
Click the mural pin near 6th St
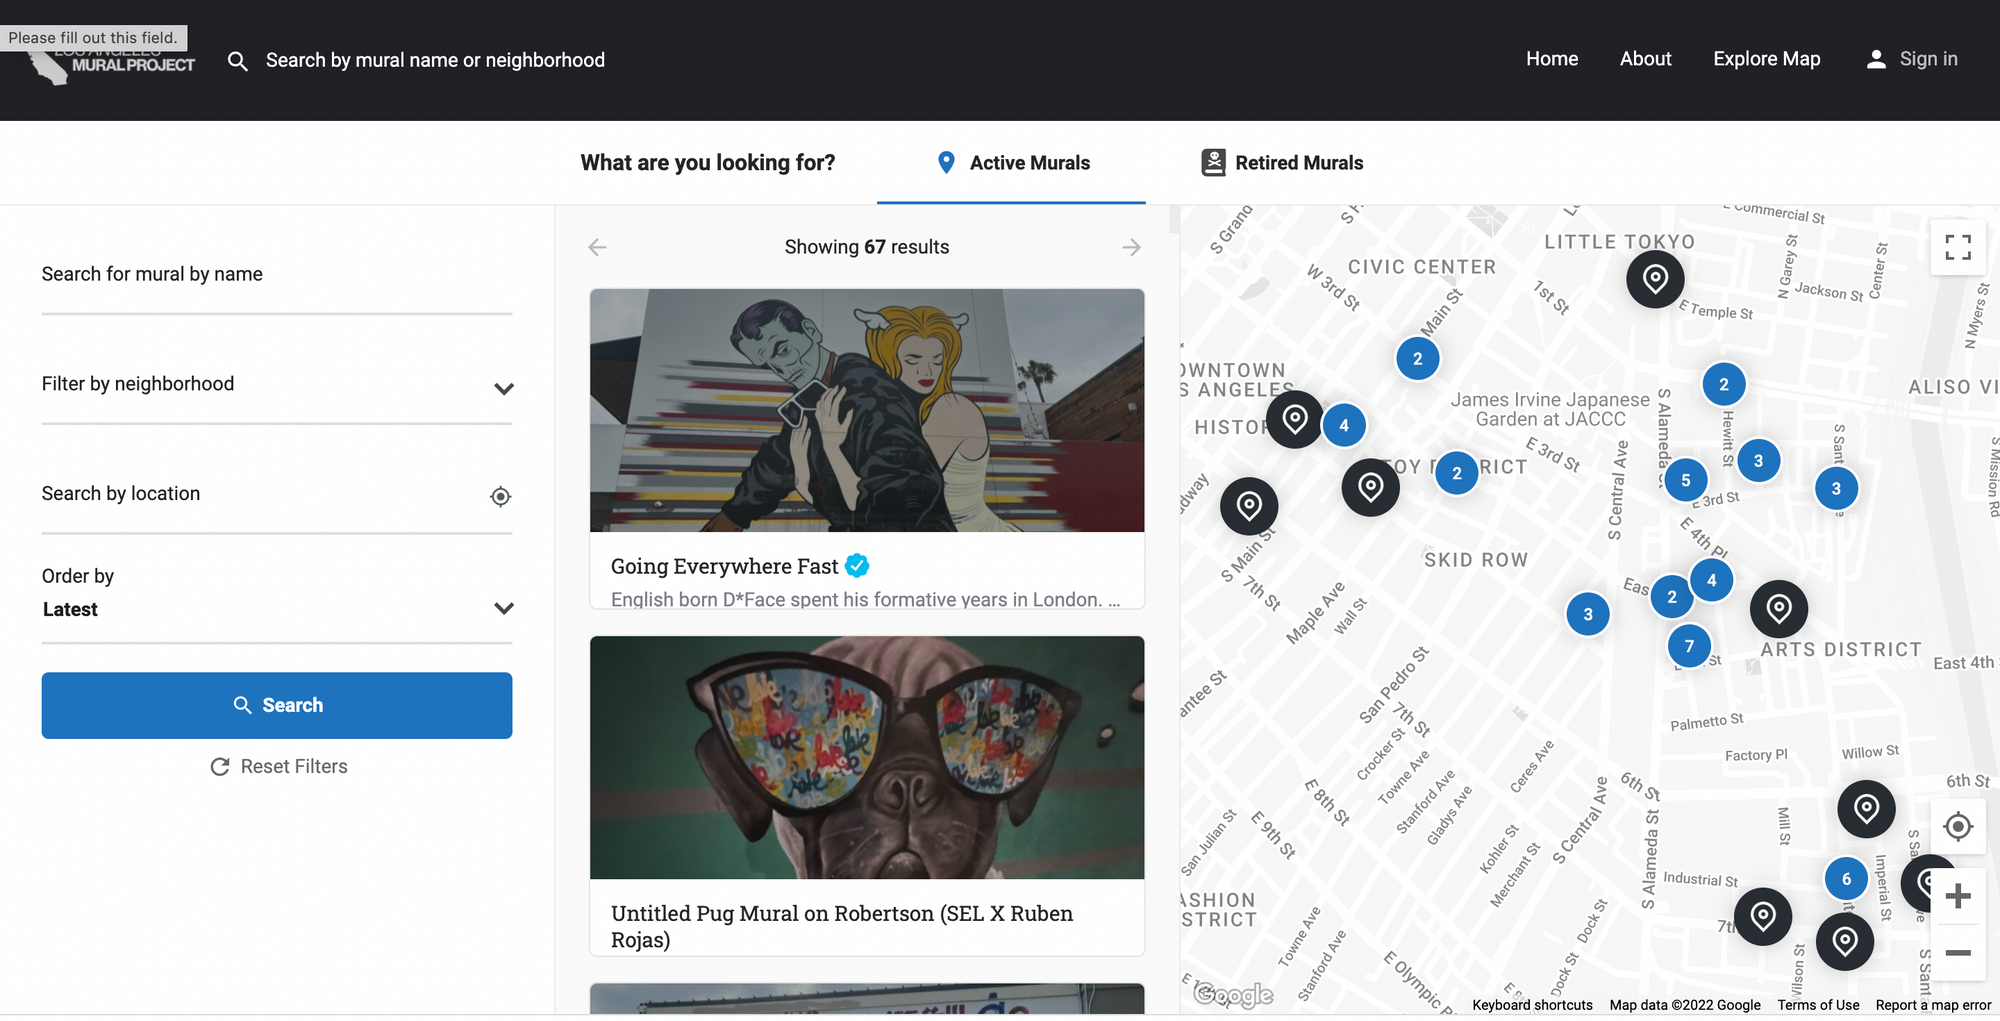click(1866, 809)
